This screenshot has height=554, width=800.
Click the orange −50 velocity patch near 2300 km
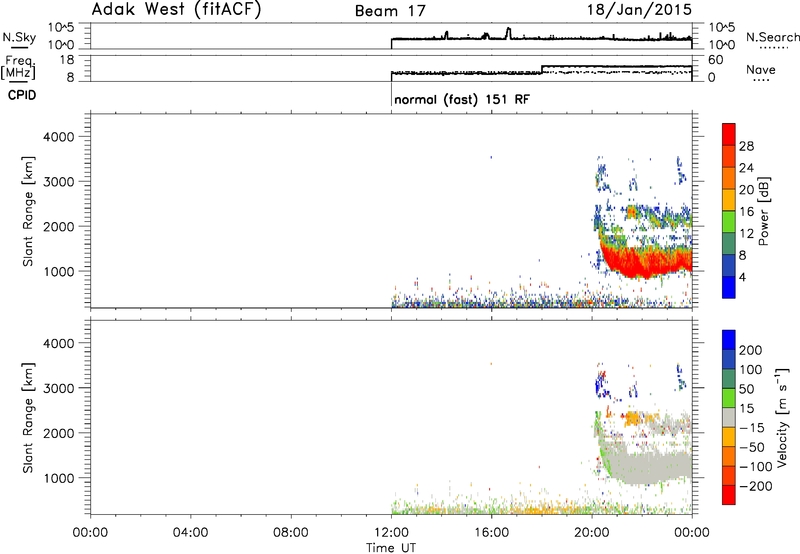633,419
